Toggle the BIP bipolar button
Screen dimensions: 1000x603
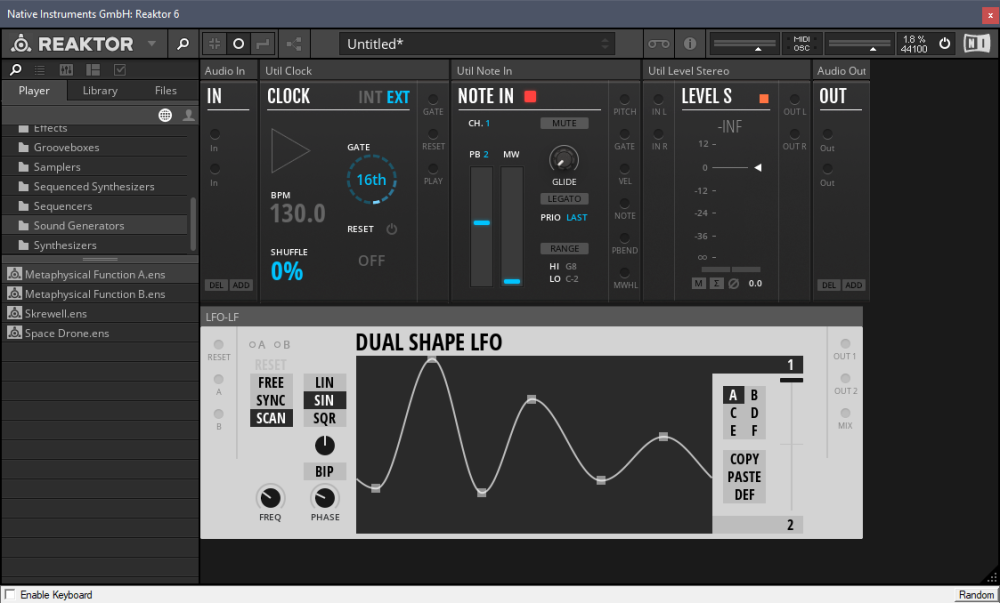(325, 471)
